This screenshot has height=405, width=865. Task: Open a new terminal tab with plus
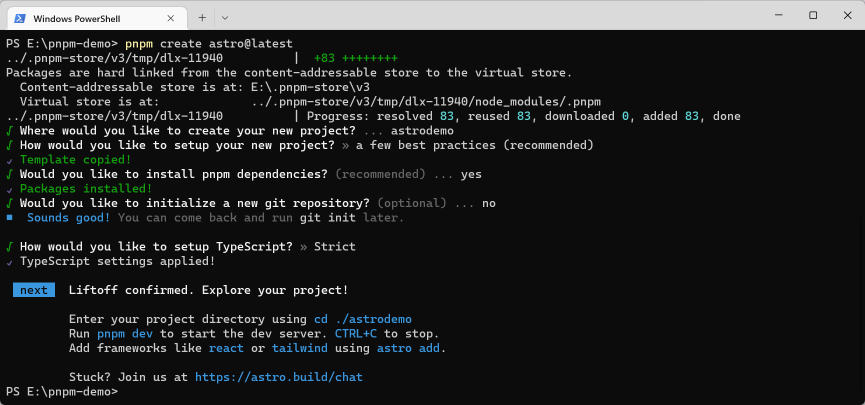(x=202, y=18)
